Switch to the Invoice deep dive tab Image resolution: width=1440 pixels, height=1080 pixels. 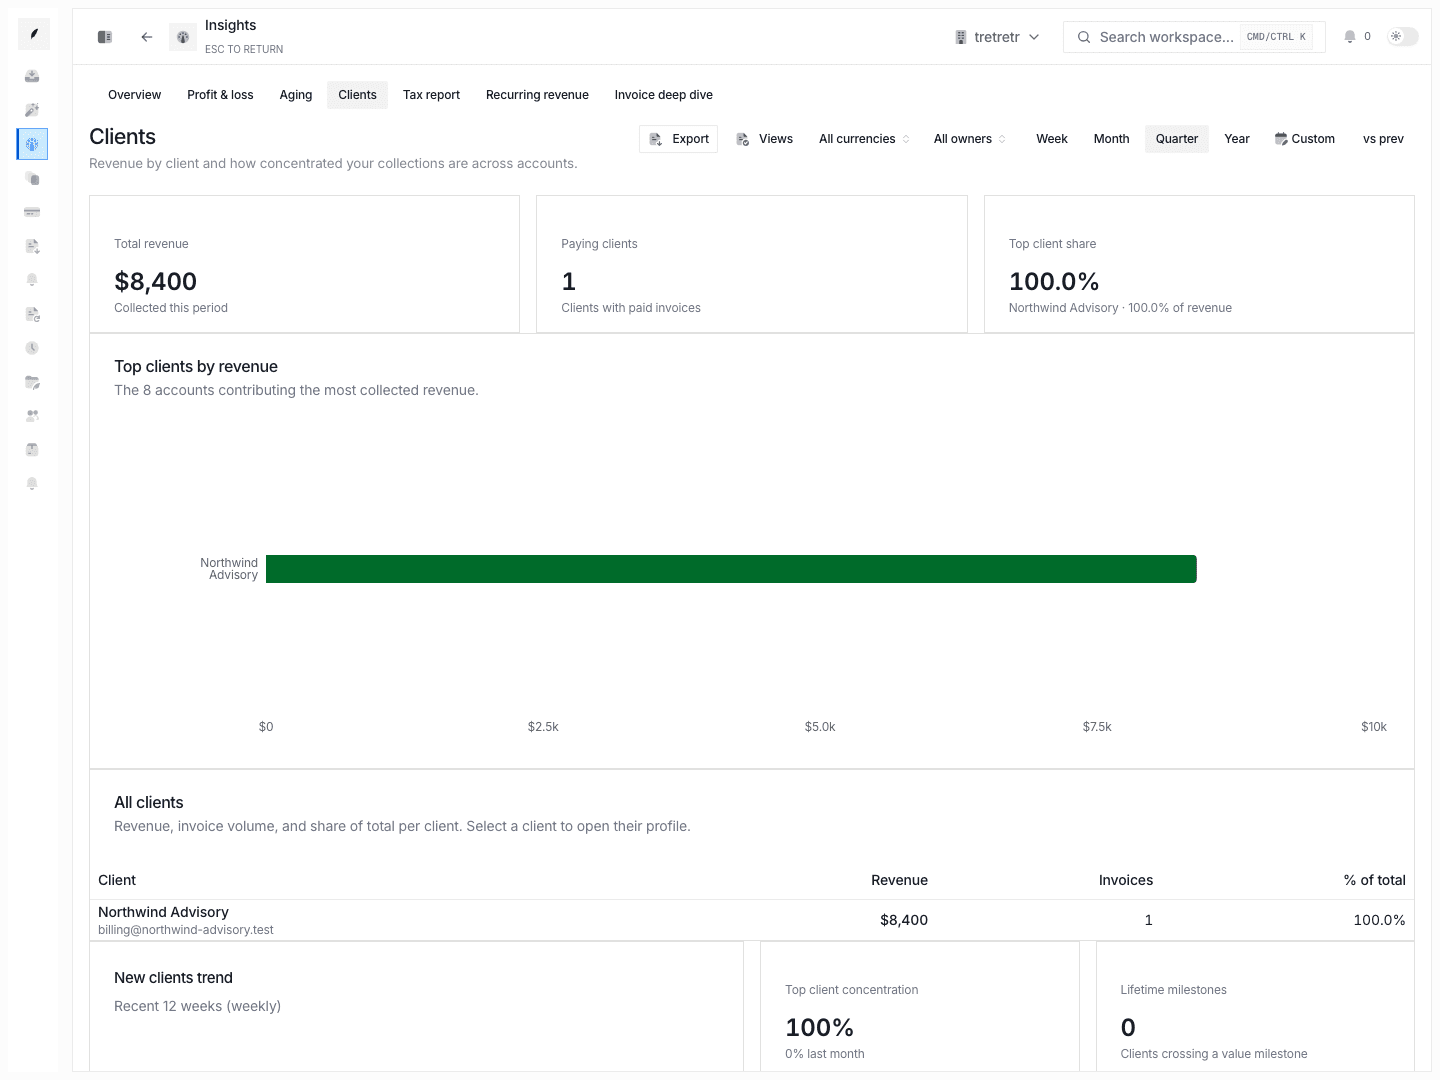click(664, 95)
